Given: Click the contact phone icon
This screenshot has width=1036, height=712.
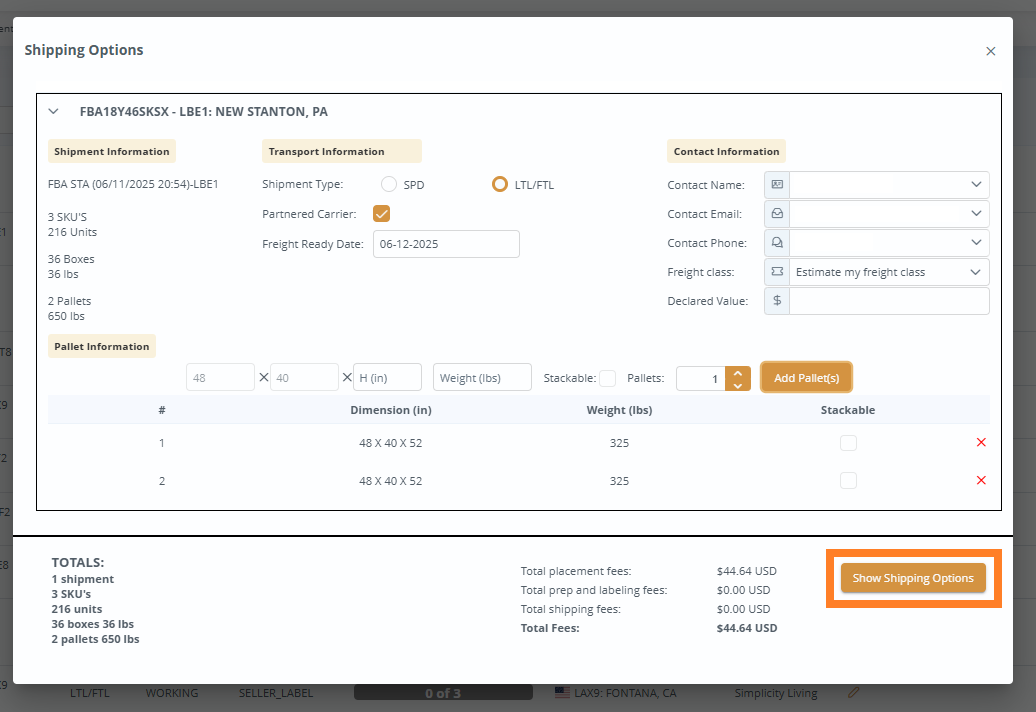Looking at the screenshot, I should (777, 243).
